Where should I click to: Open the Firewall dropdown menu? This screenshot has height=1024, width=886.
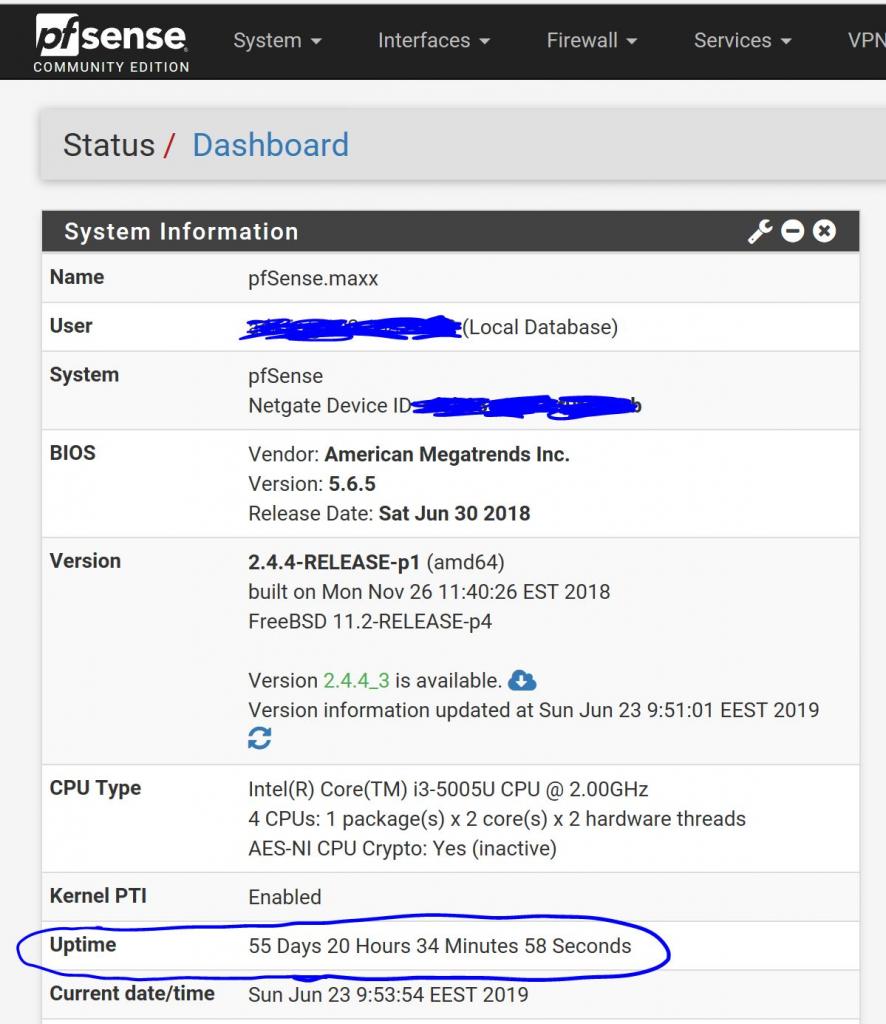592,41
